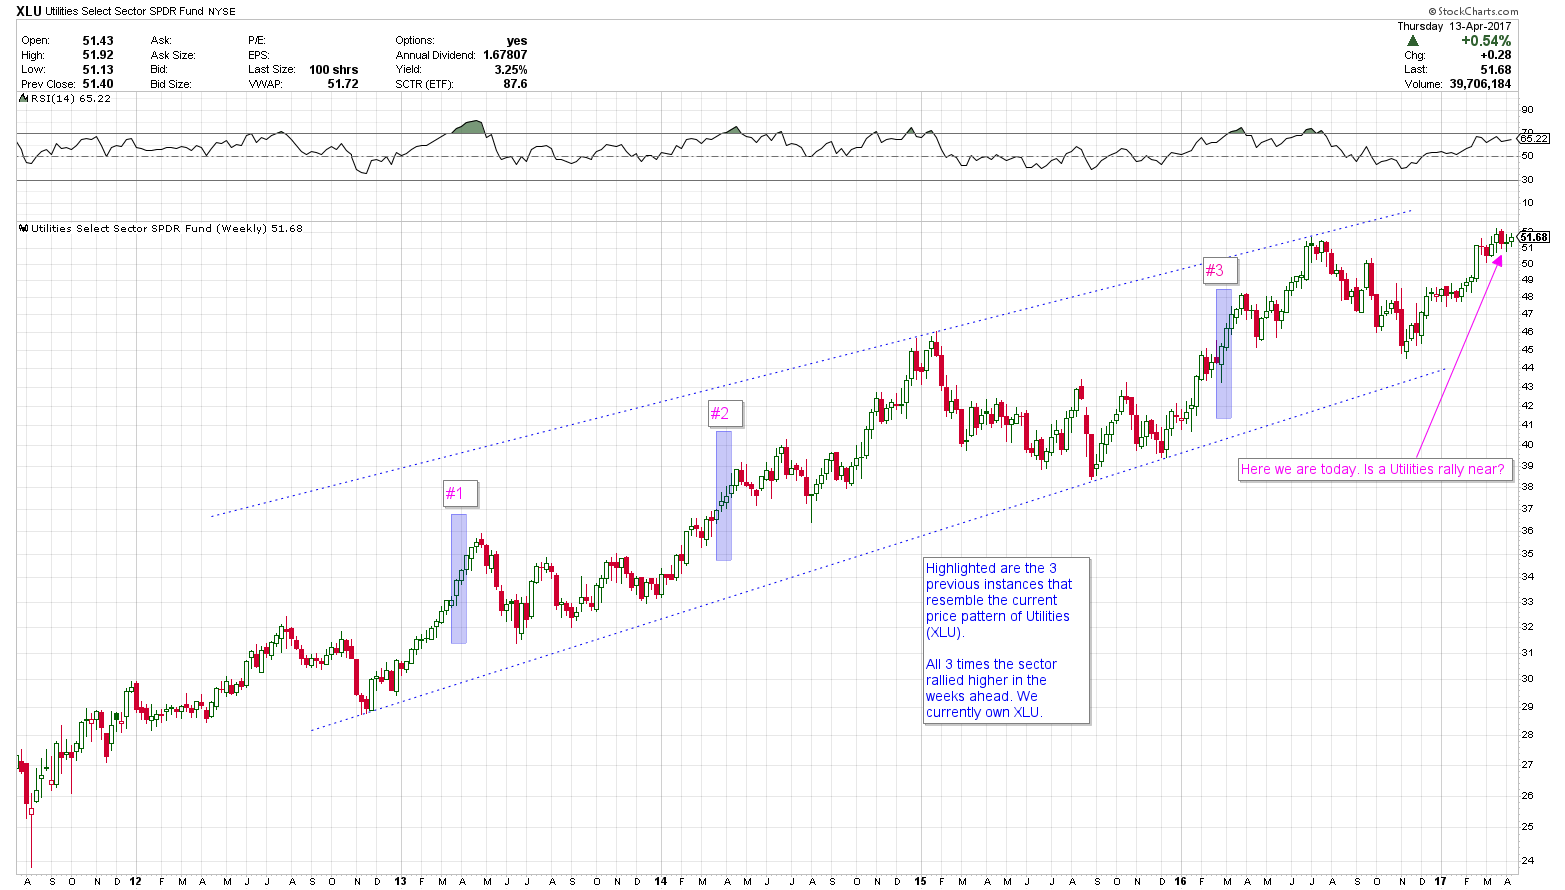Click the SCTR (ETF) value 87.6
This screenshot has width=1565, height=890.
point(515,84)
